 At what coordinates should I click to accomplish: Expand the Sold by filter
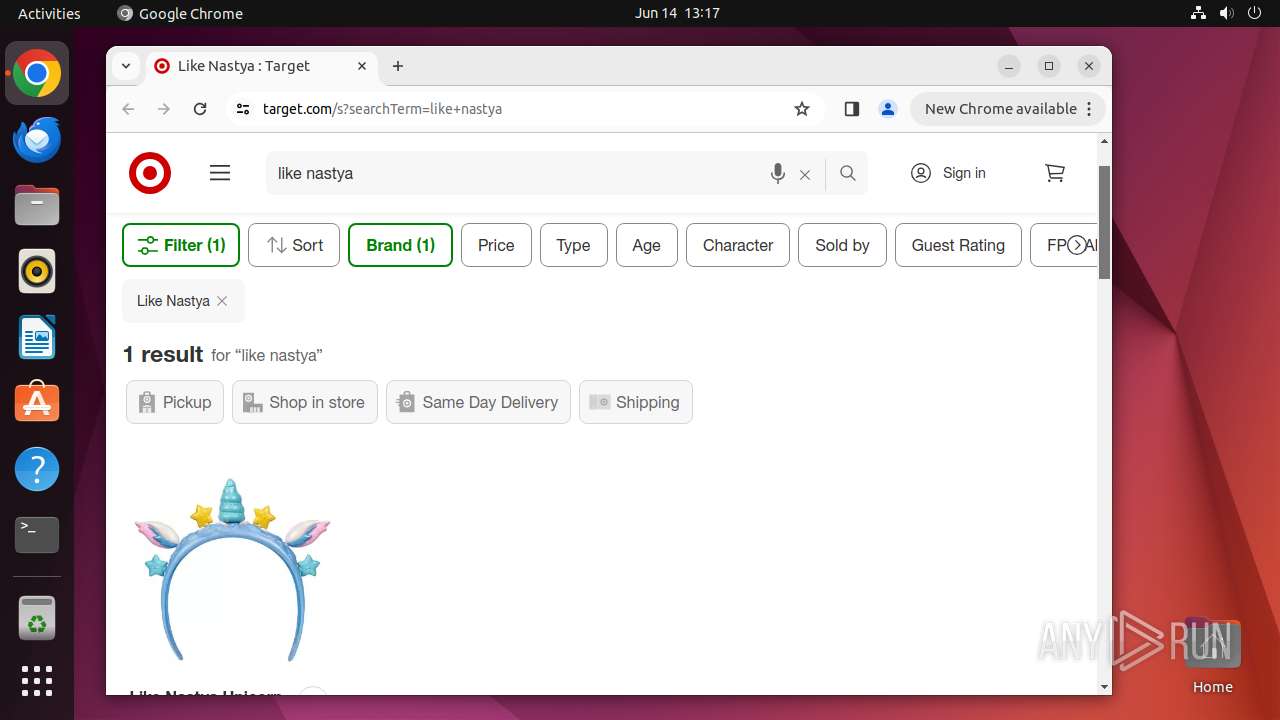[842, 245]
